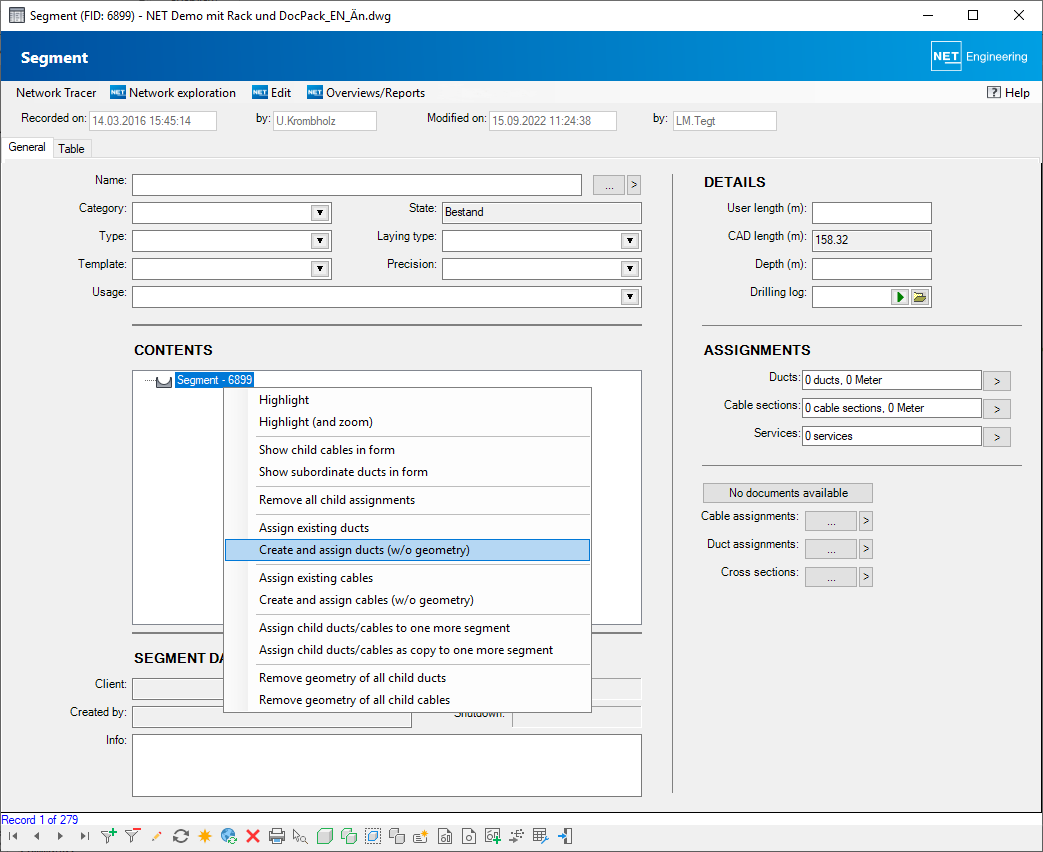Click the plain document report icon
1043x852 pixels.
coord(469,836)
